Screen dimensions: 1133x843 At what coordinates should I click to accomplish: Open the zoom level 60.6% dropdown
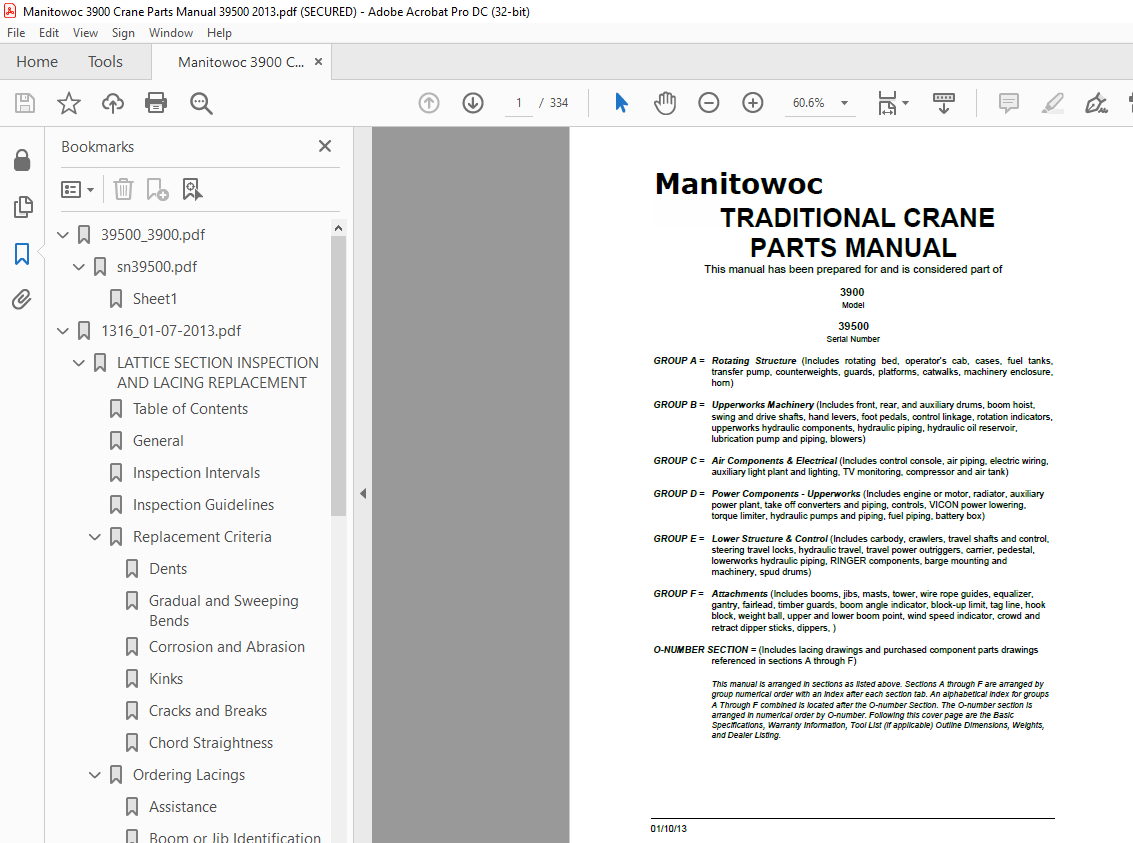pos(844,103)
